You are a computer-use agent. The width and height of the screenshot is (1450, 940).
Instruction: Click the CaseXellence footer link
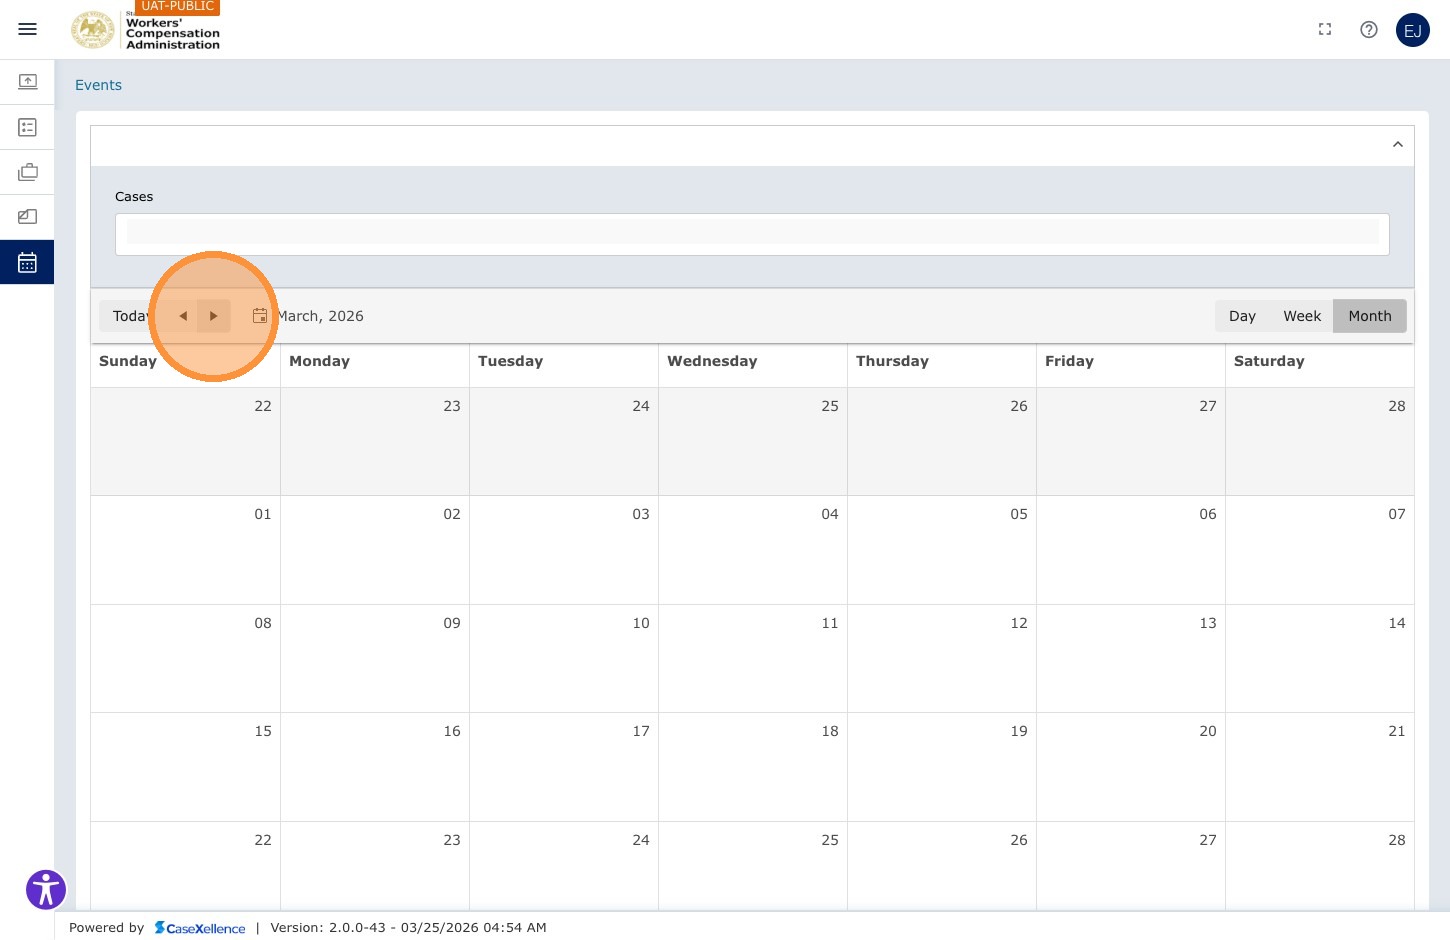(200, 928)
